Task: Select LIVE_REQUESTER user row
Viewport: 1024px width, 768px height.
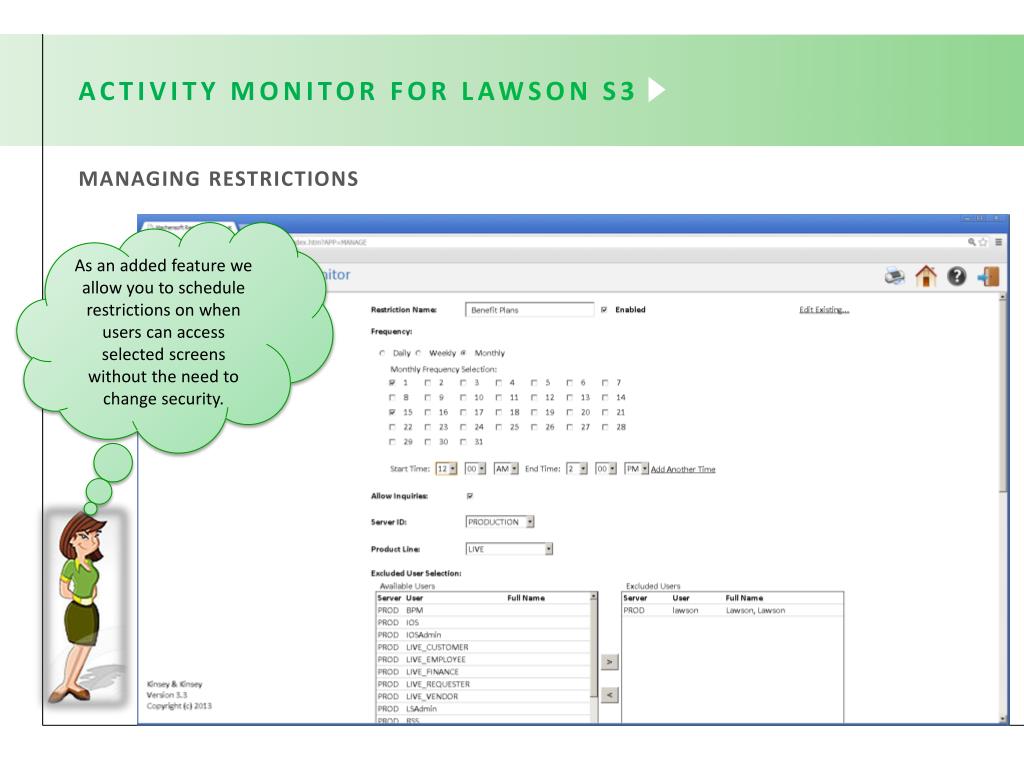Action: pos(483,684)
